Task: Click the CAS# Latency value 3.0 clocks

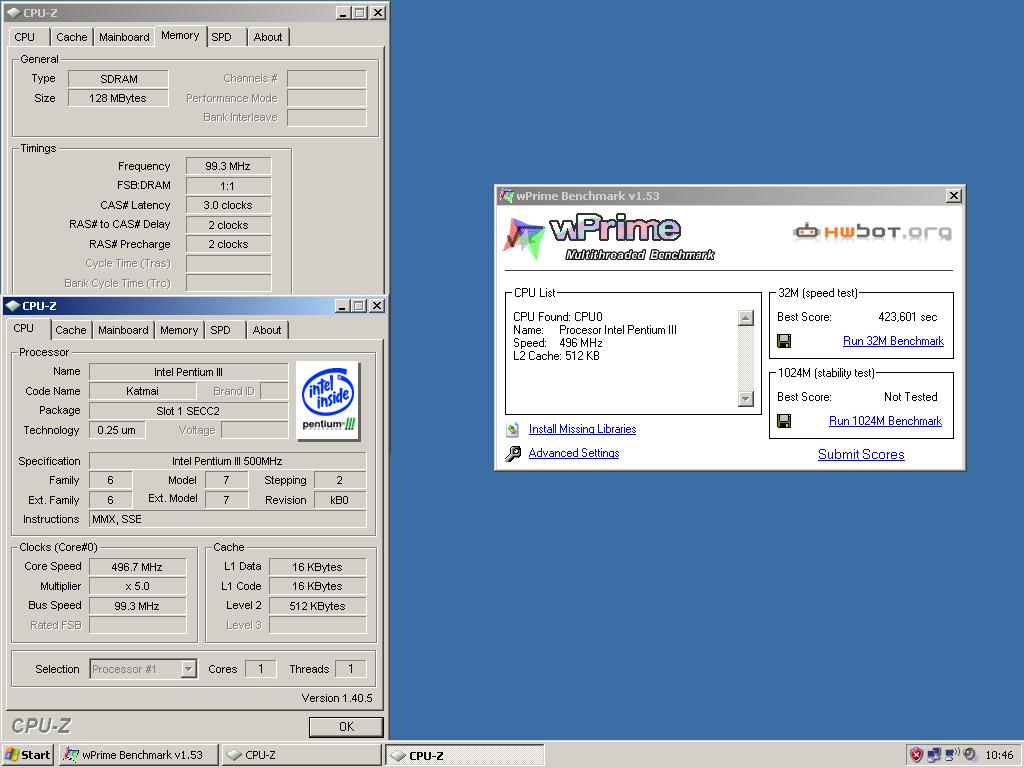Action: pyautogui.click(x=228, y=205)
